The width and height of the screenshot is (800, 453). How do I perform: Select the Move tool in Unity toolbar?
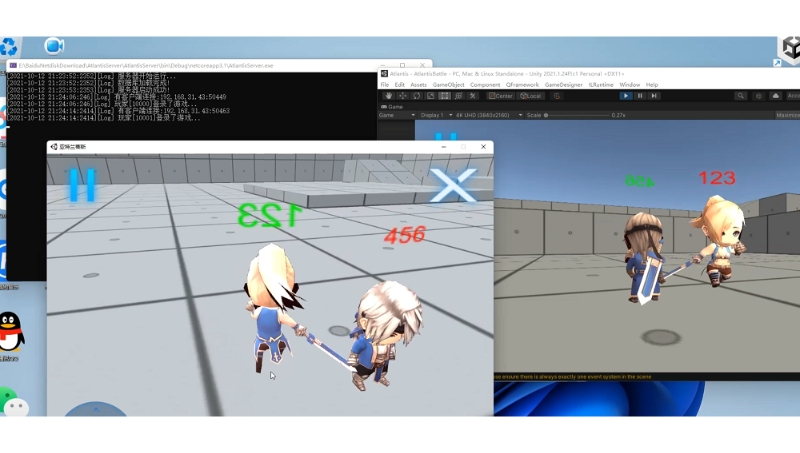[x=403, y=96]
